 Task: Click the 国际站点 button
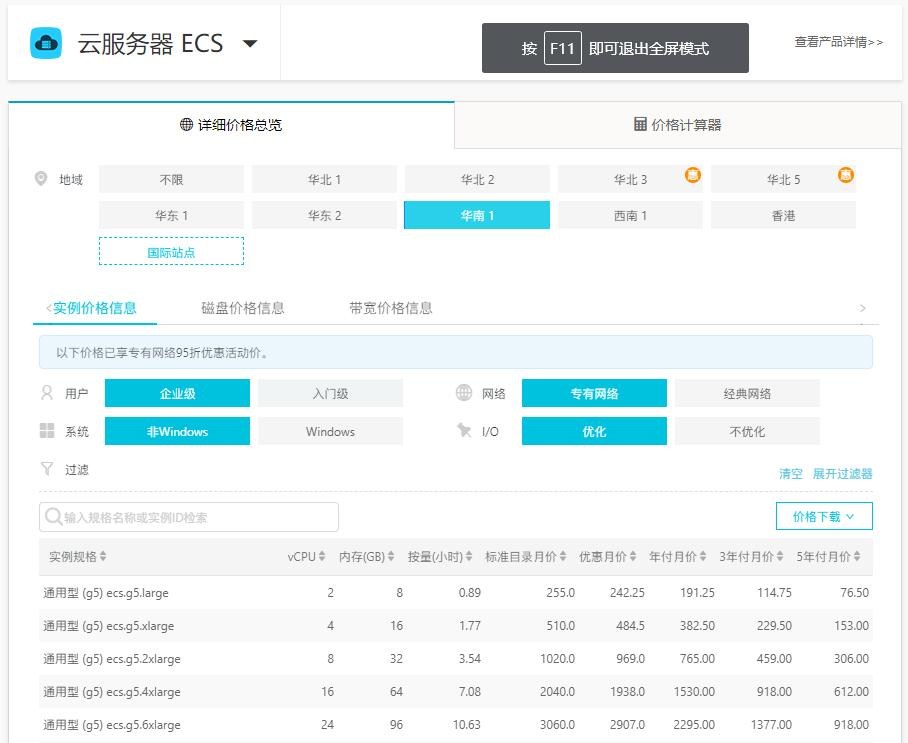click(x=171, y=251)
